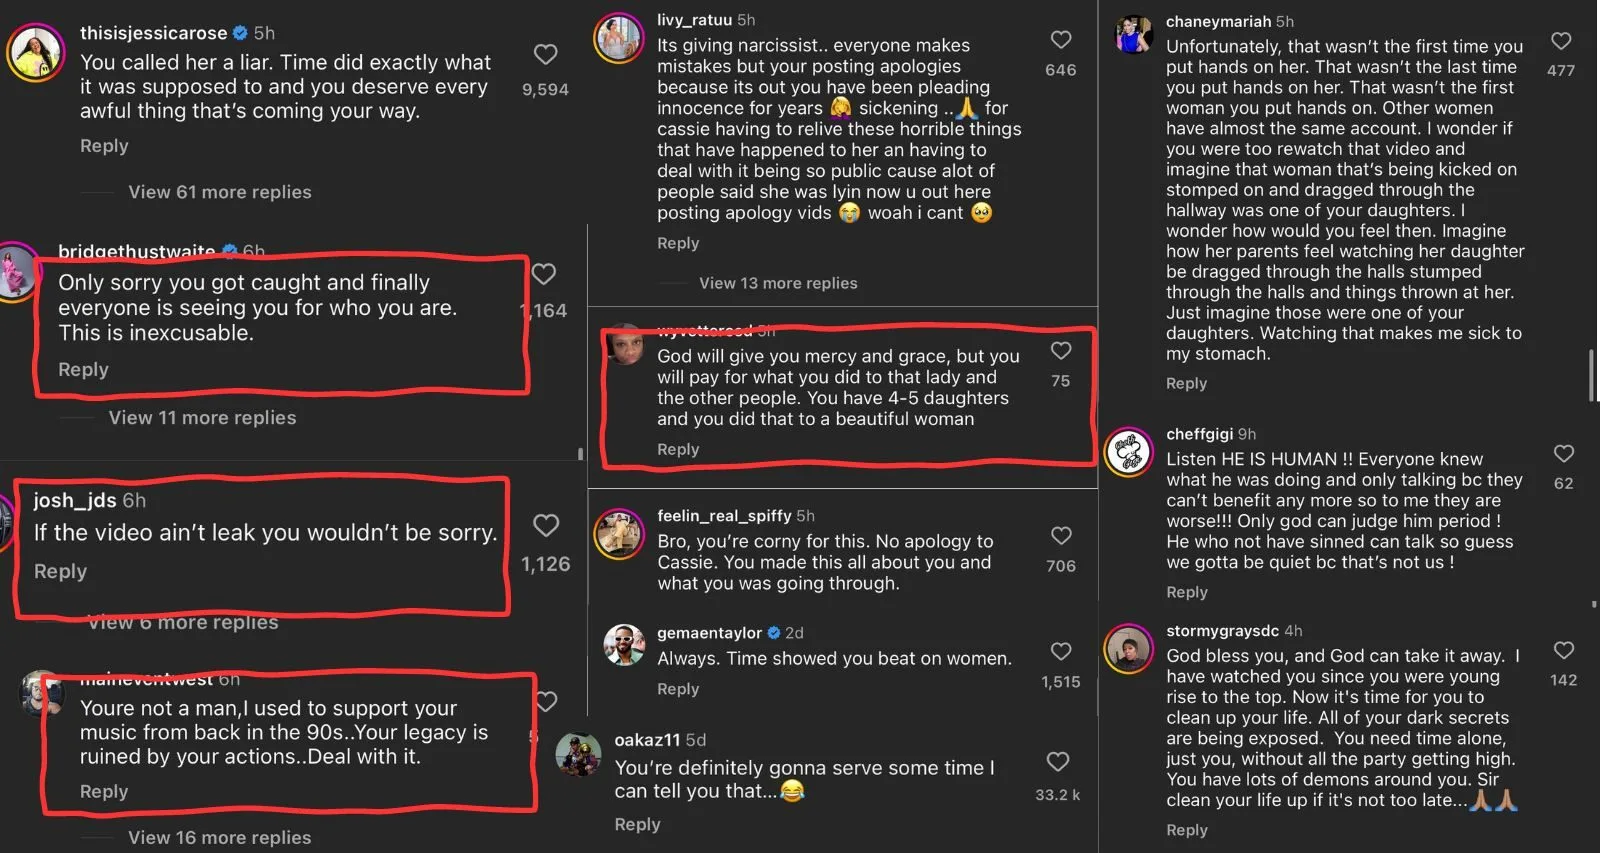Open thisisjessicarose's profile picture
The height and width of the screenshot is (853, 1600).
click(x=36, y=52)
